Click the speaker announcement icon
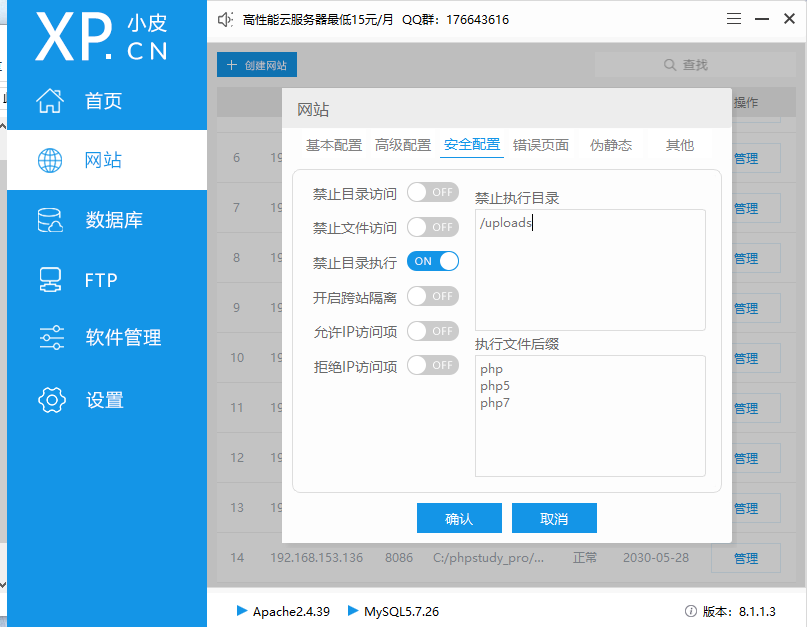The height and width of the screenshot is (627, 807). point(225,20)
